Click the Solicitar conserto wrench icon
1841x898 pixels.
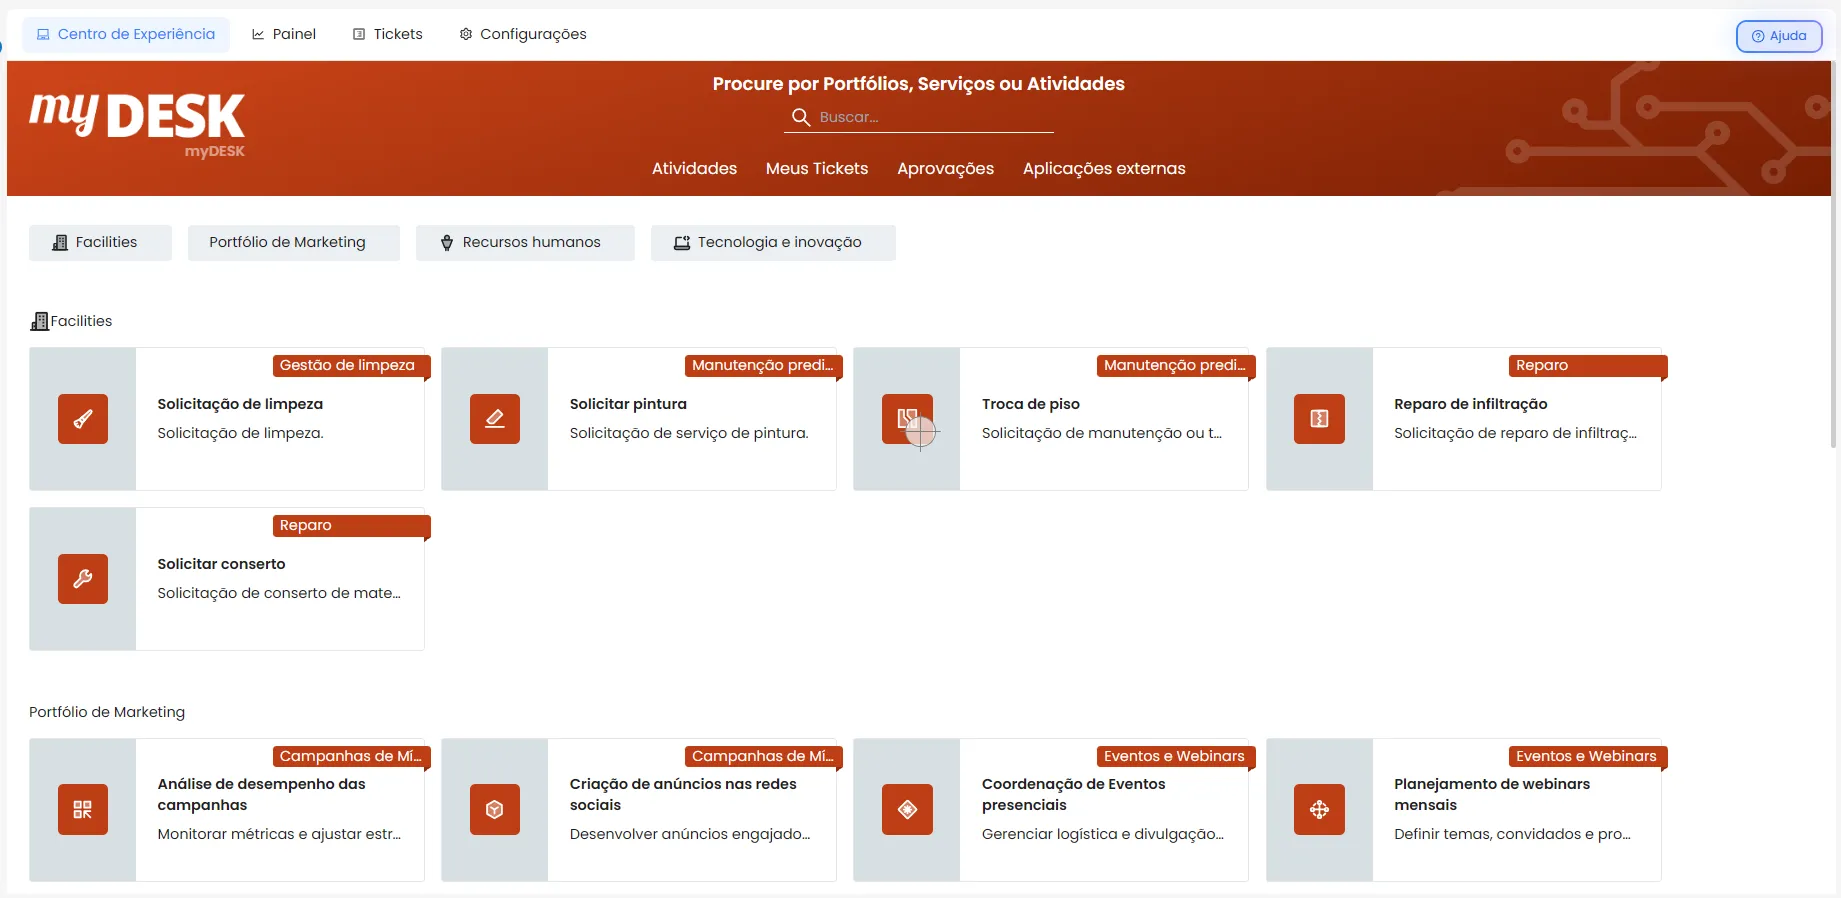83,579
